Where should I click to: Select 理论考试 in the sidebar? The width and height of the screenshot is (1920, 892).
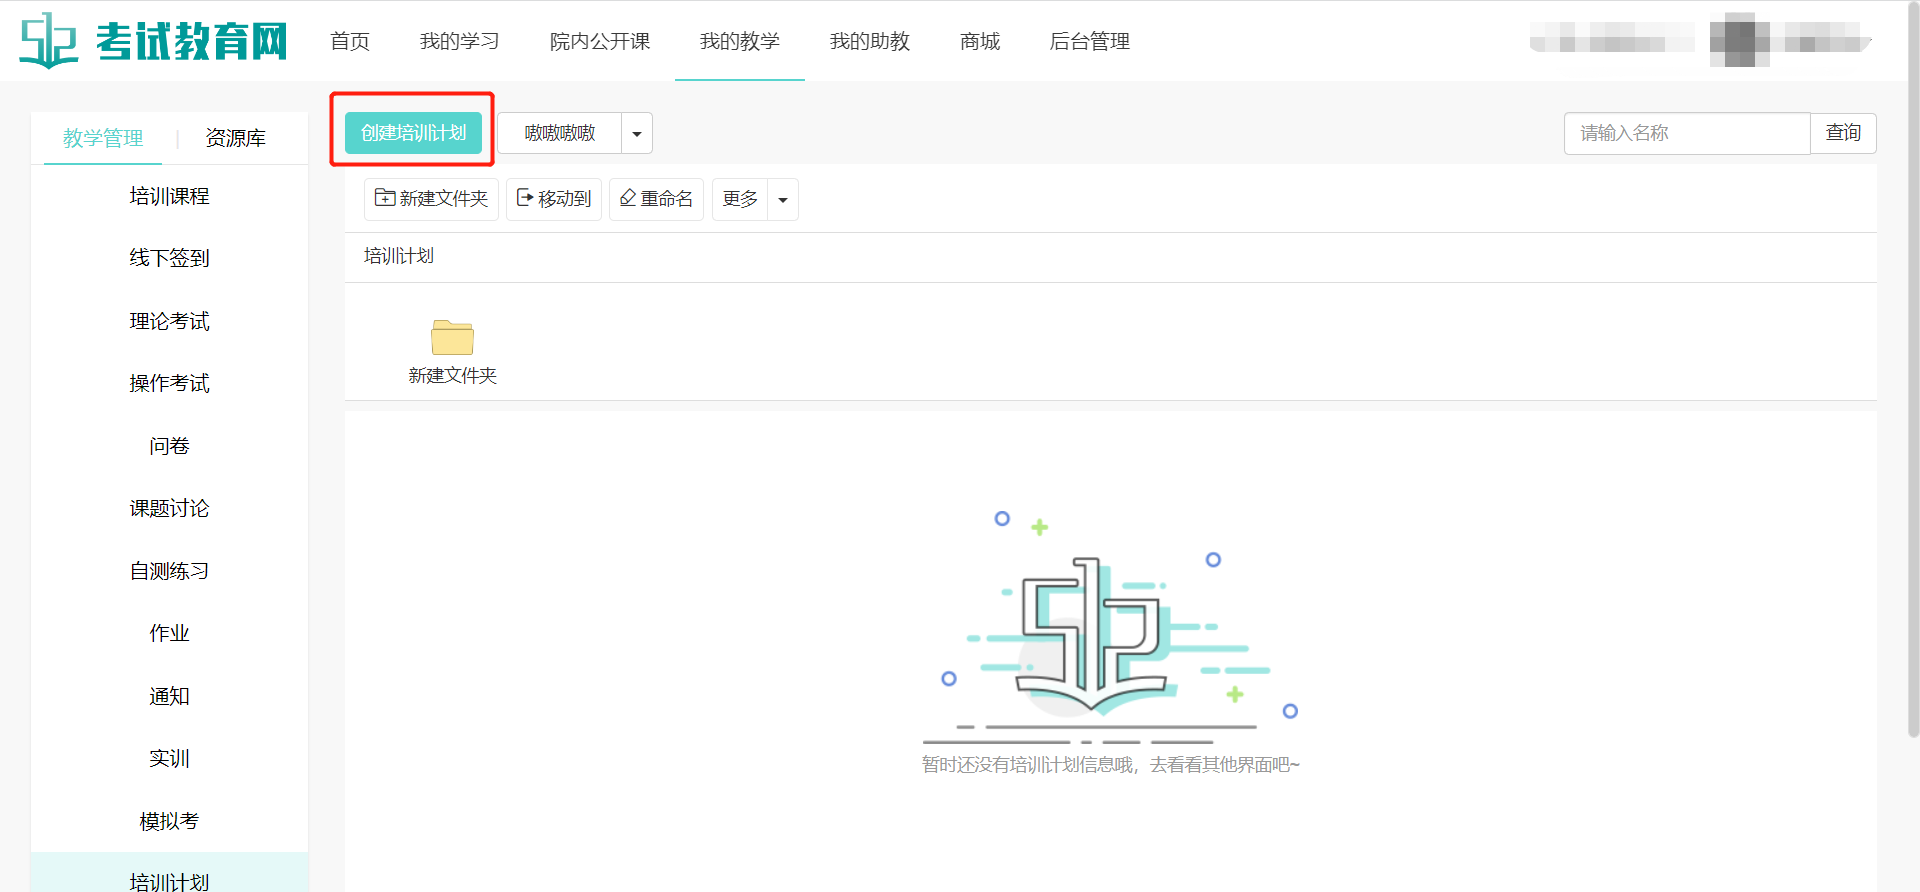(169, 321)
